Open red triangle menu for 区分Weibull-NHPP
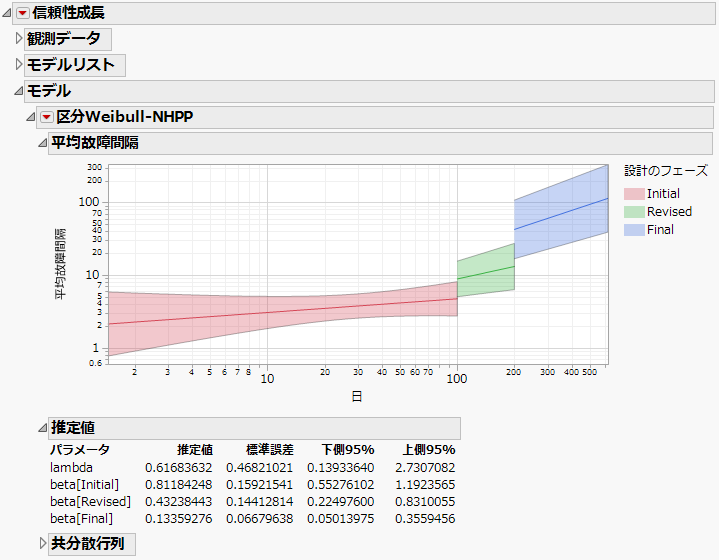Viewport: 719px width, 560px height. [x=46, y=117]
